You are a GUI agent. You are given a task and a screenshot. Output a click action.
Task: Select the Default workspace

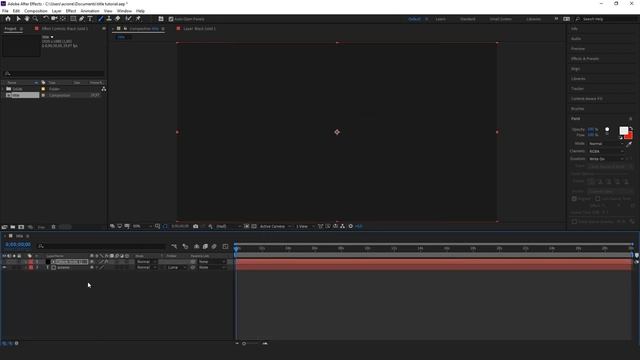414,19
